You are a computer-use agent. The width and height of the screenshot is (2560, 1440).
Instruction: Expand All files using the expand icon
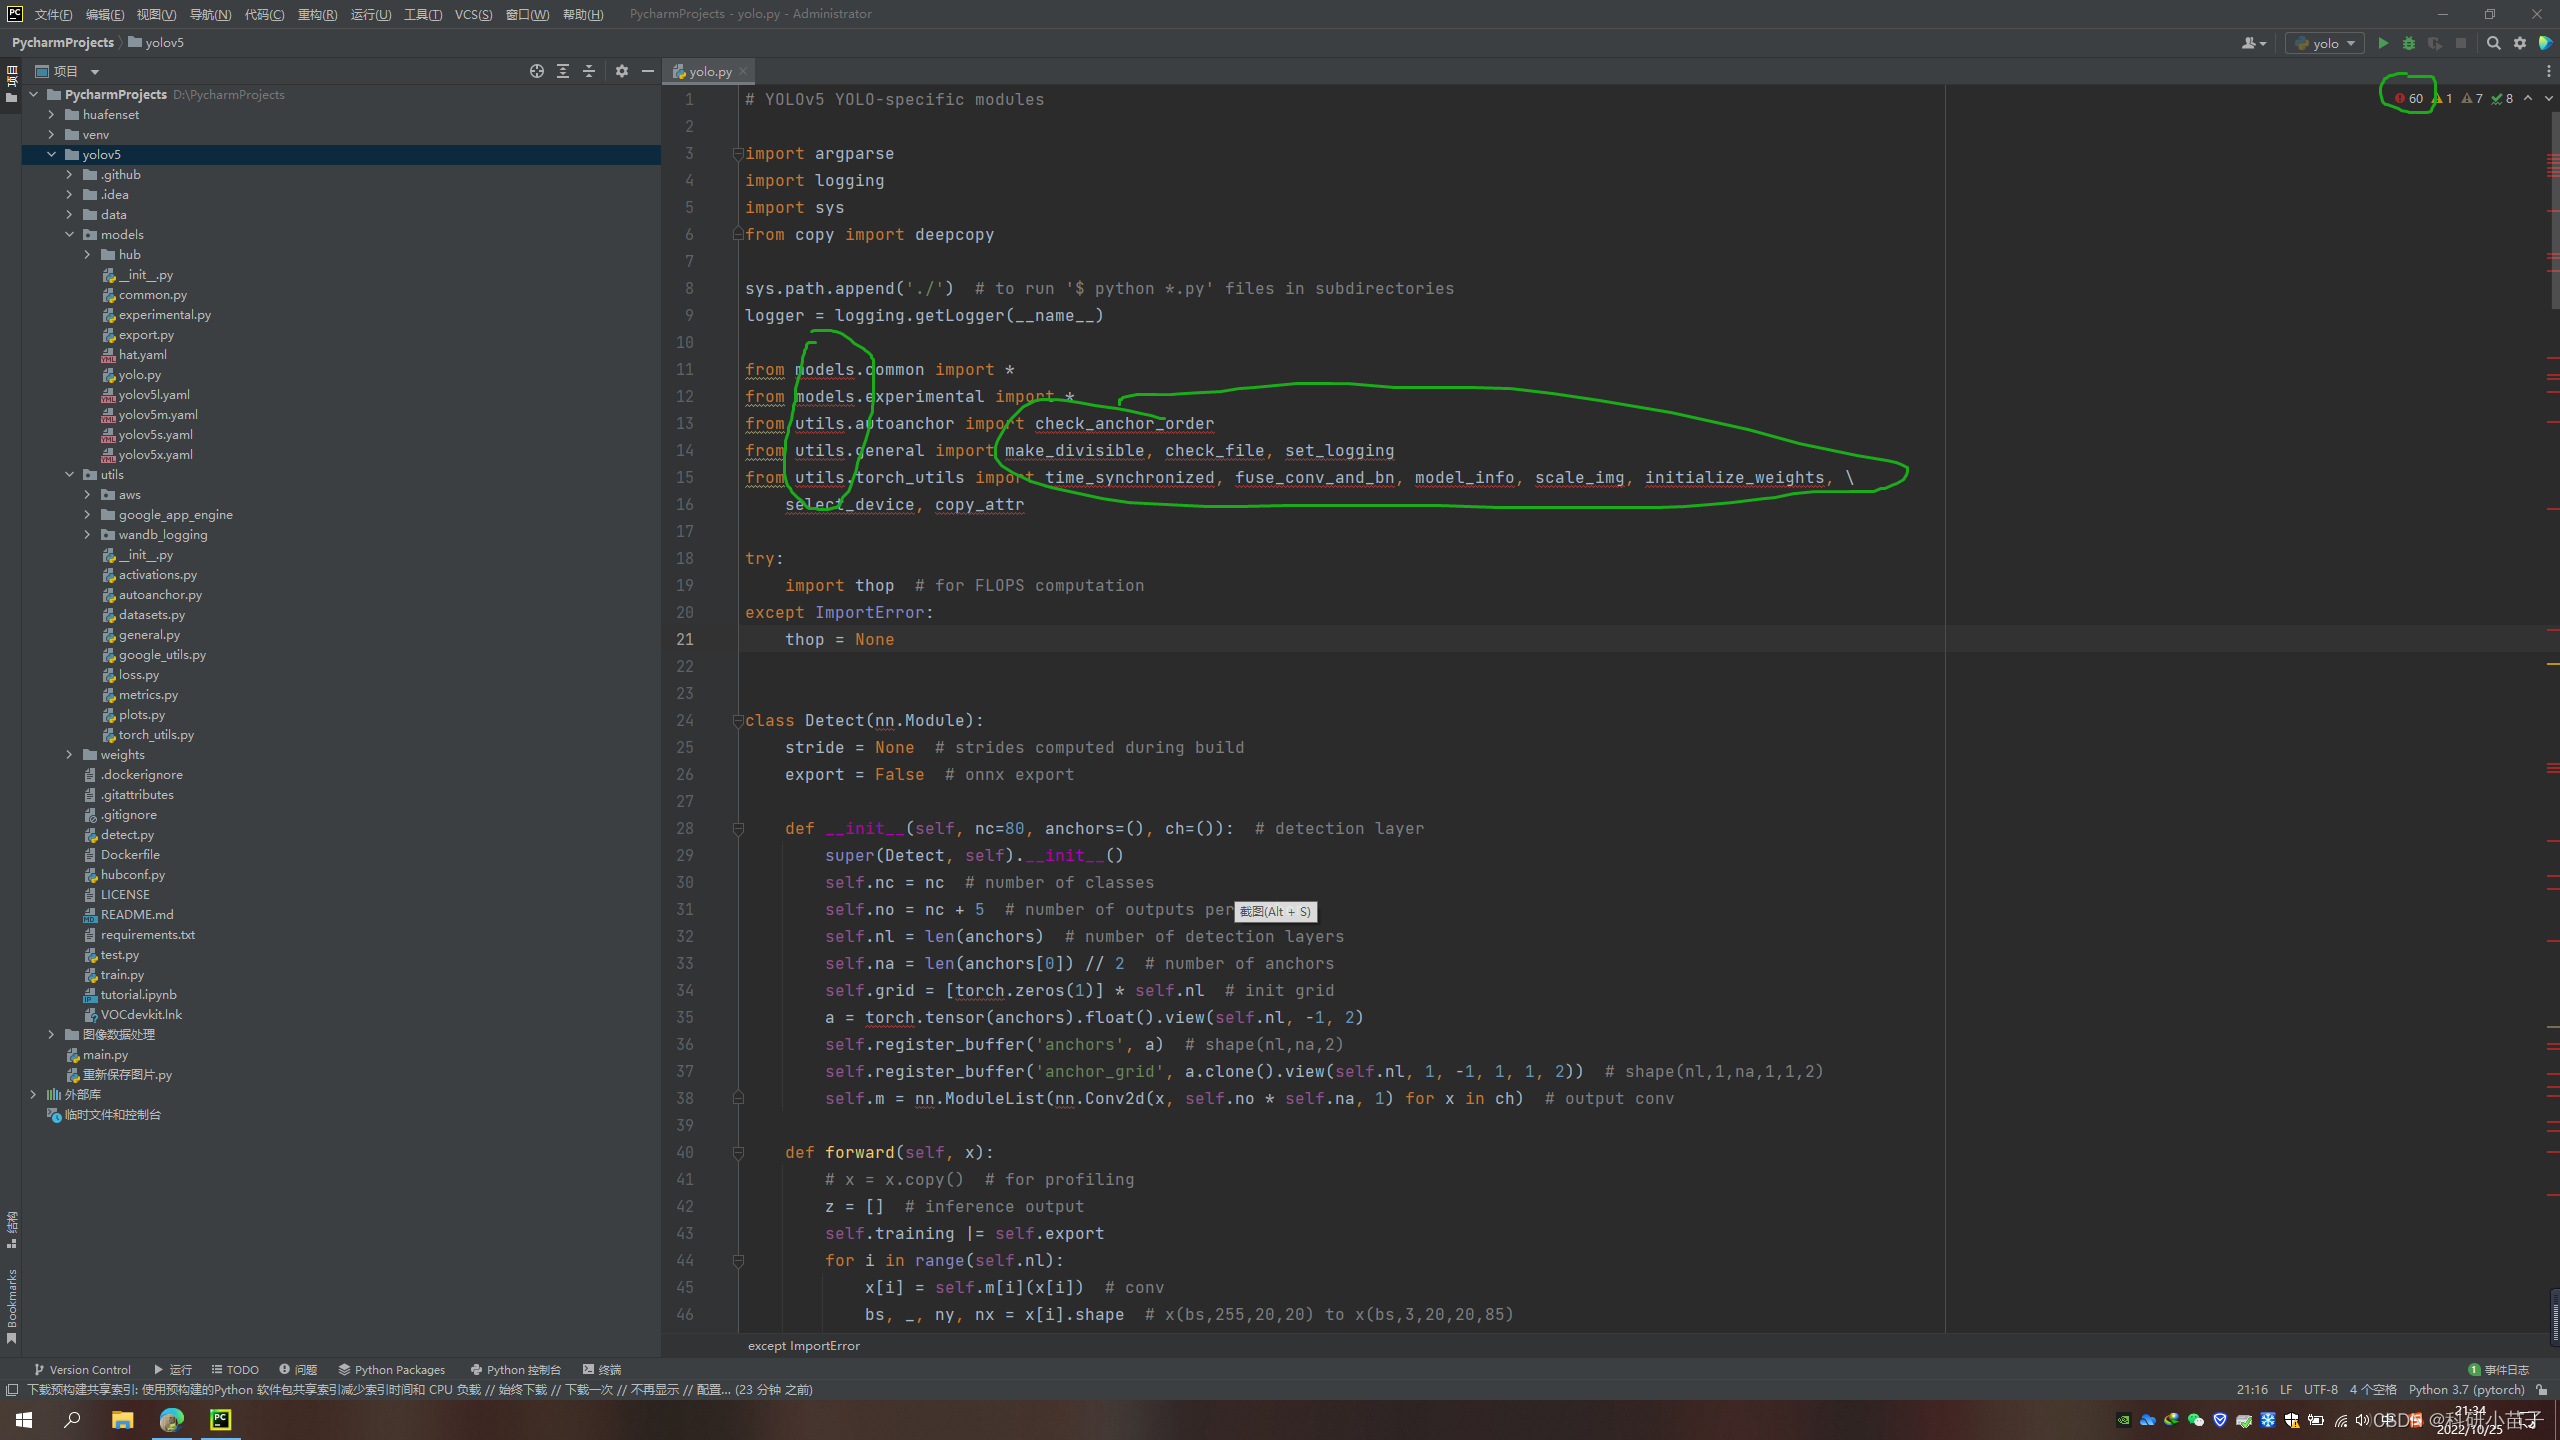[563, 71]
